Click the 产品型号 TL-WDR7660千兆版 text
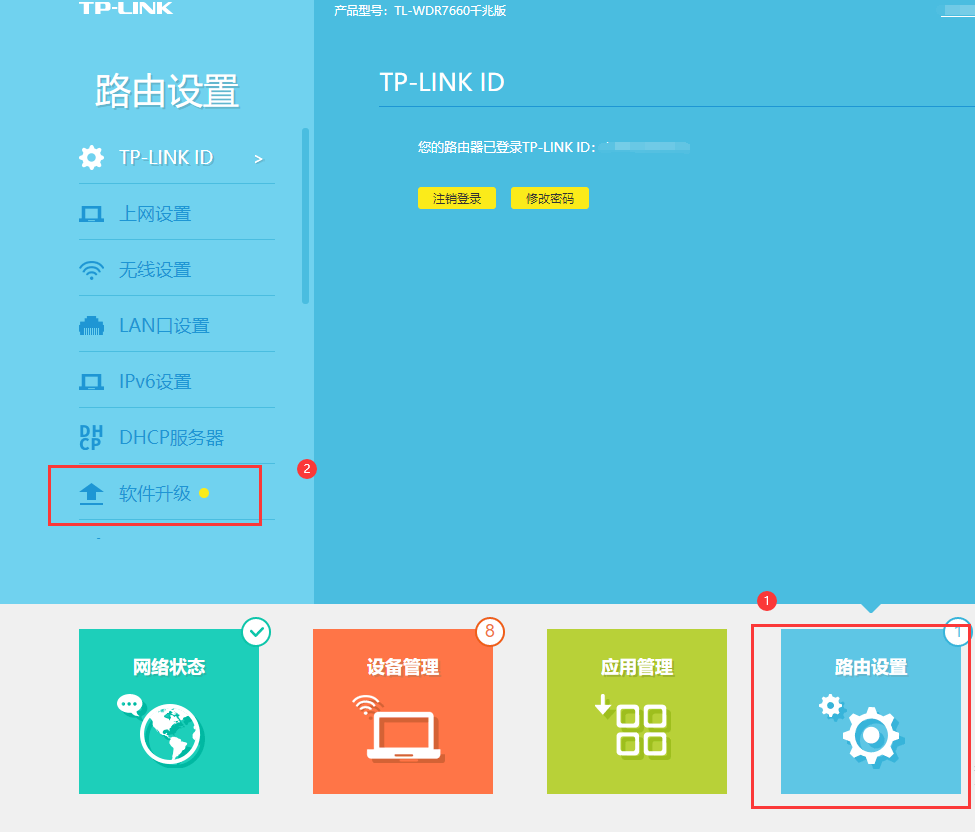This screenshot has height=832, width=975. 420,11
